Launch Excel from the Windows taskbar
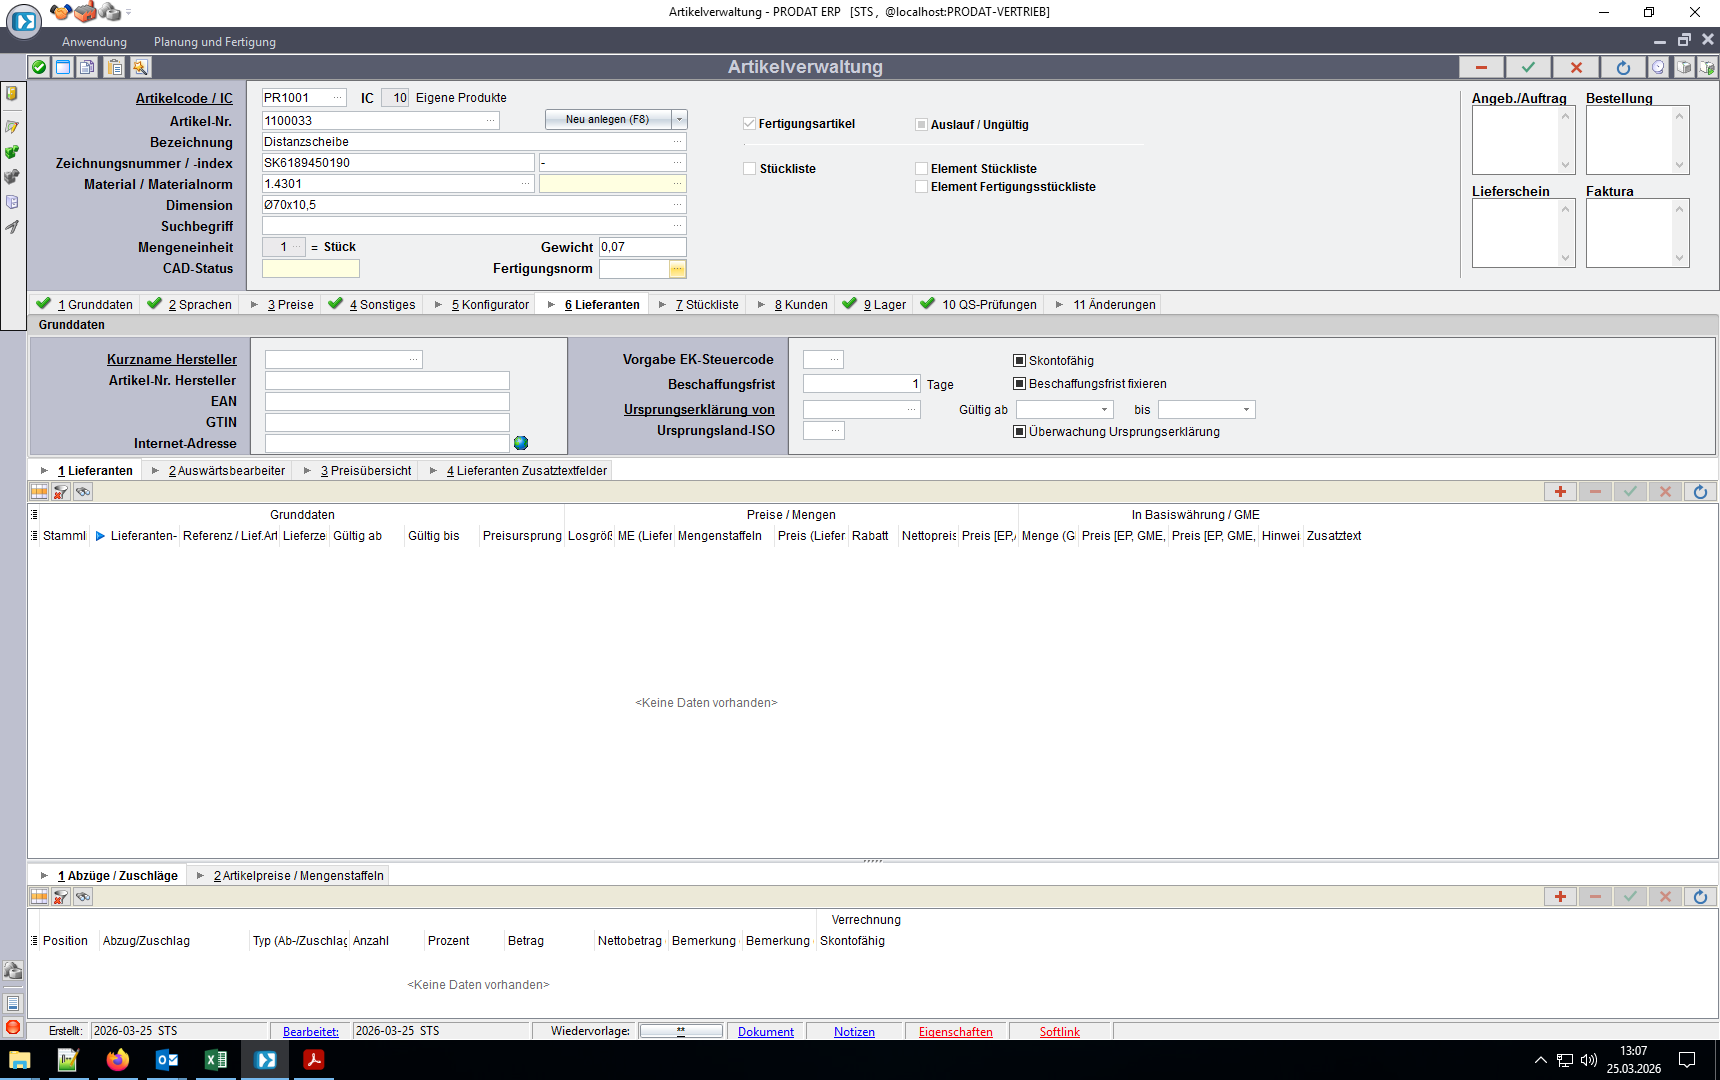 coord(216,1060)
